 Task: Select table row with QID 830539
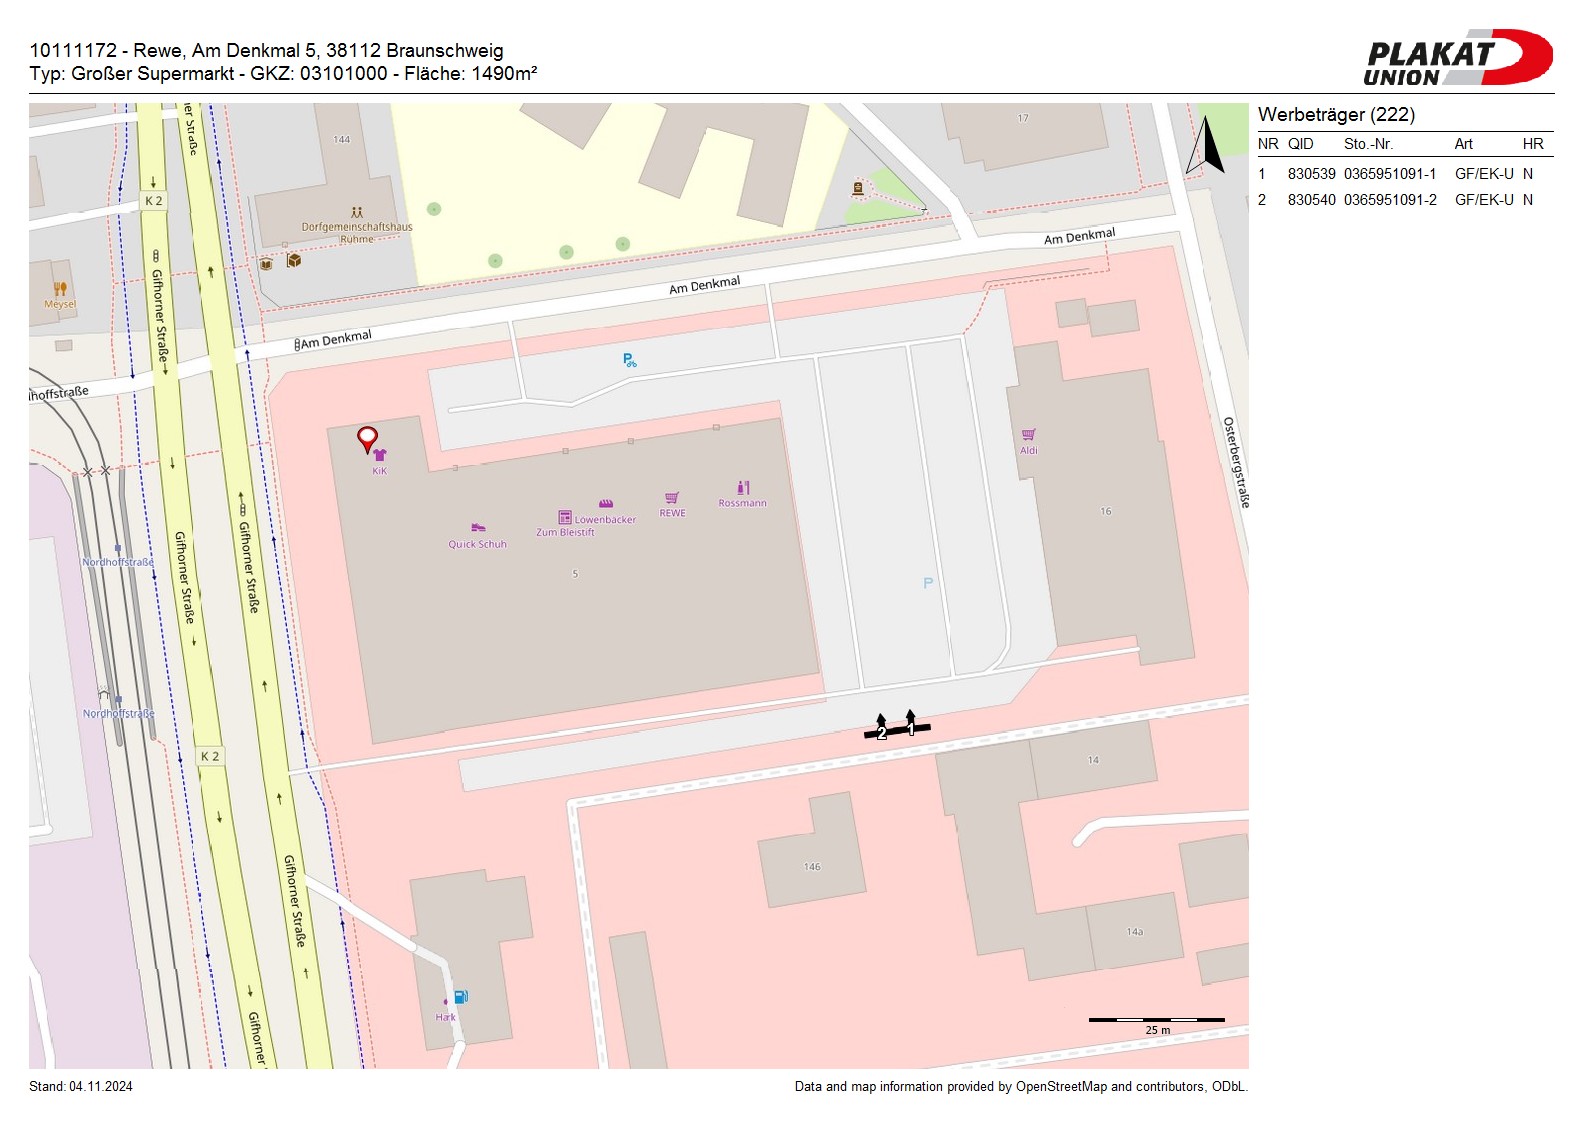click(1395, 174)
